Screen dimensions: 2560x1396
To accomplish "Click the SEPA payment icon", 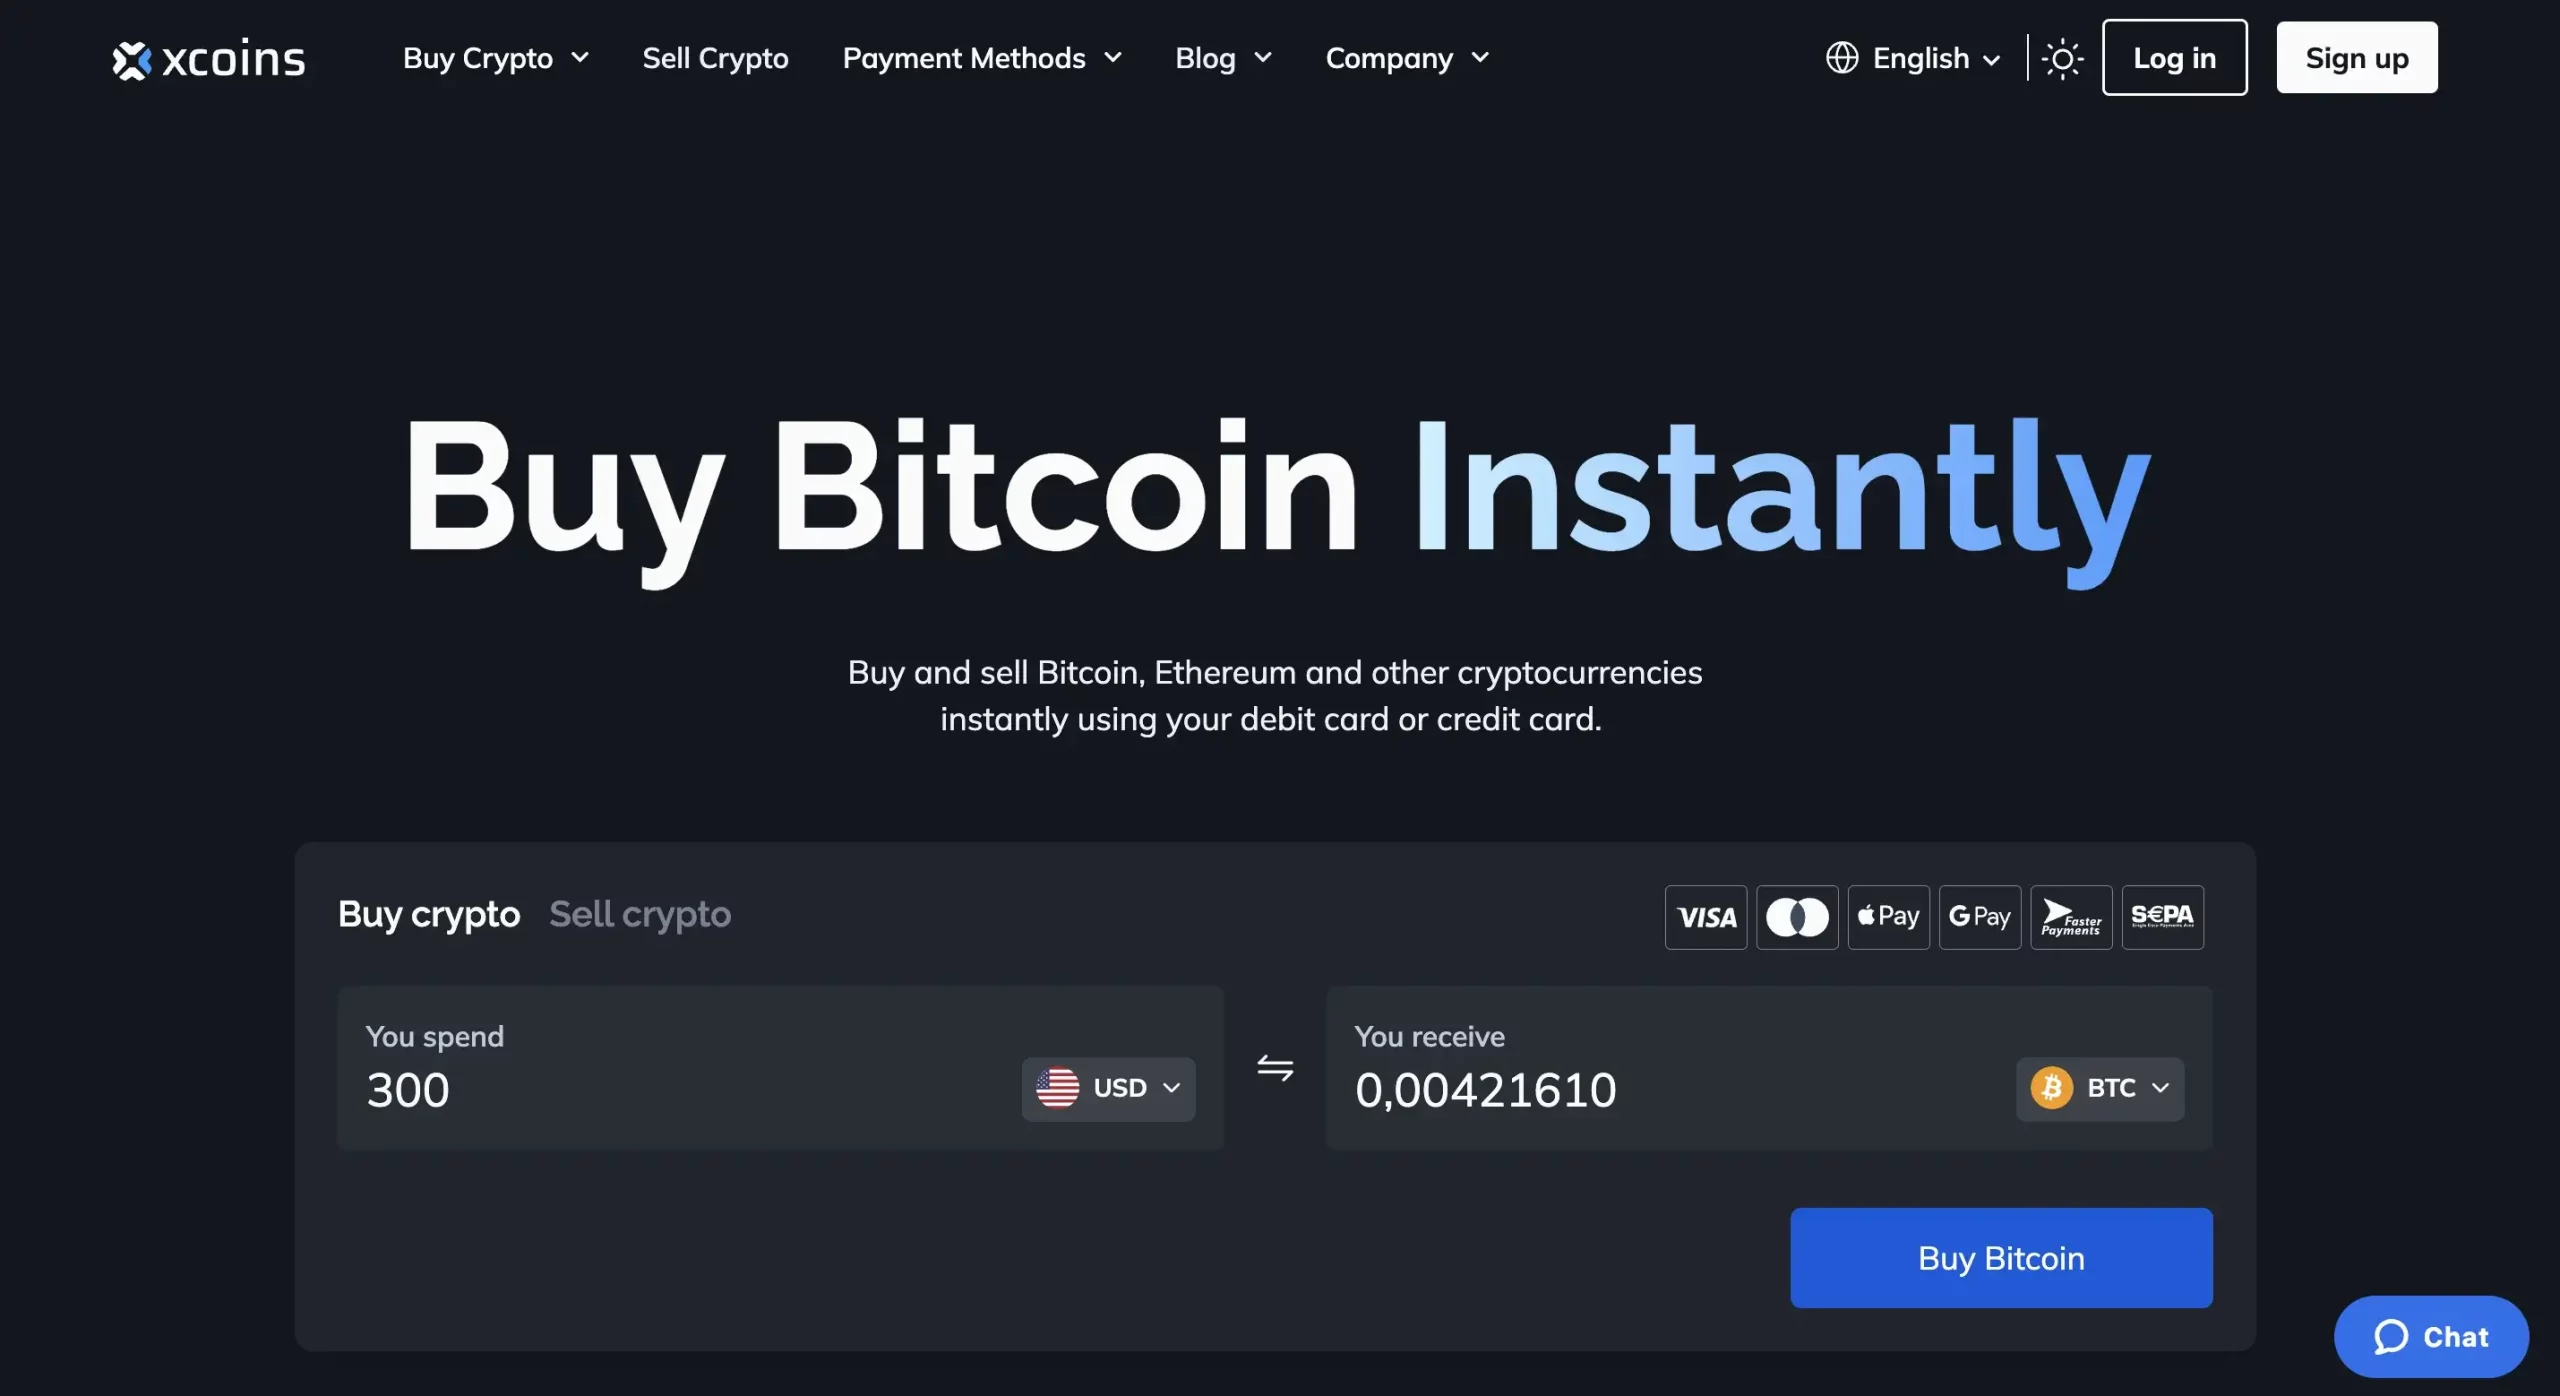I will pyautogui.click(x=2163, y=915).
